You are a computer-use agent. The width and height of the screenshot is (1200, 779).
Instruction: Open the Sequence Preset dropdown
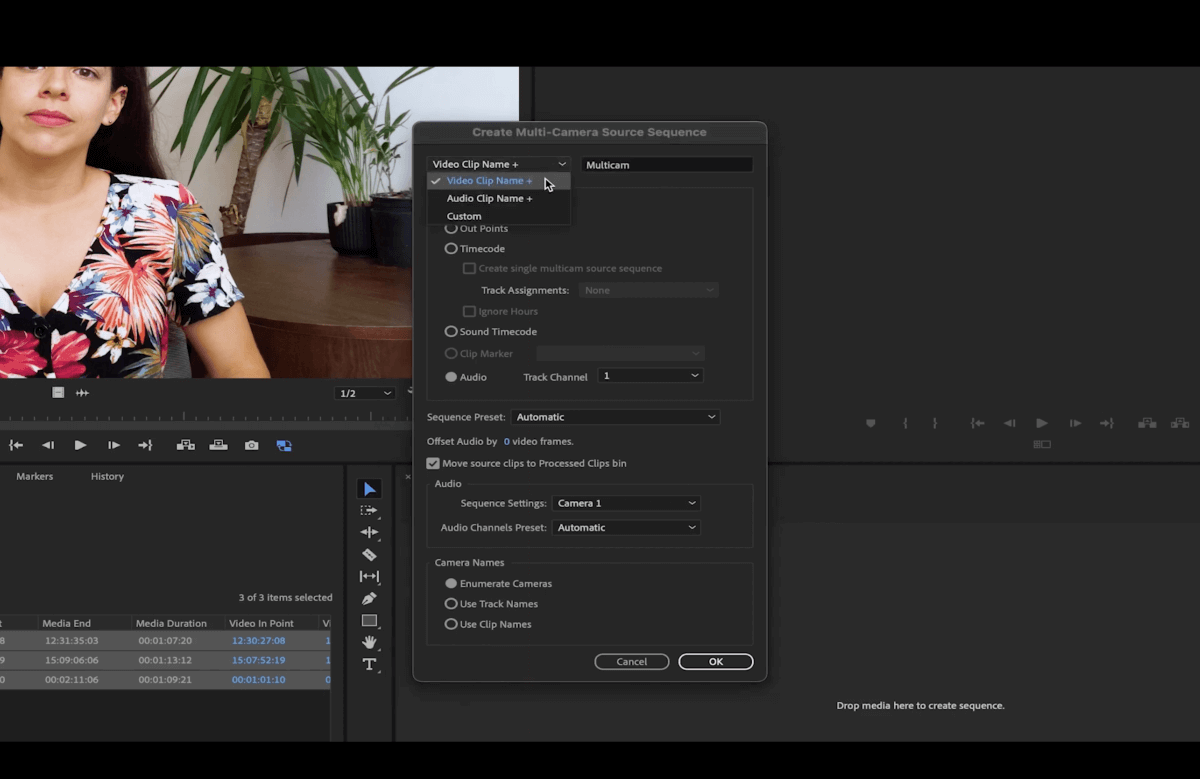[615, 417]
